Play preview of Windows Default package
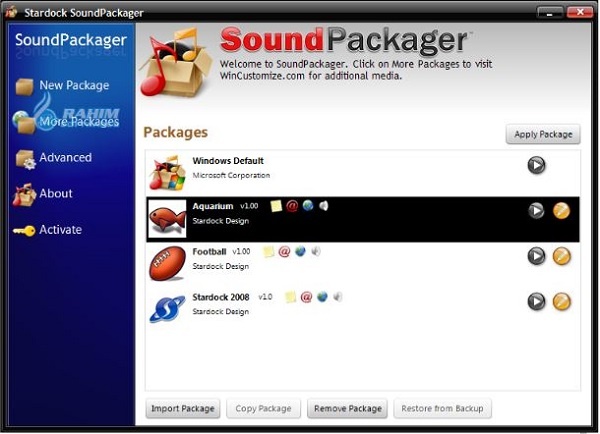 536,165
